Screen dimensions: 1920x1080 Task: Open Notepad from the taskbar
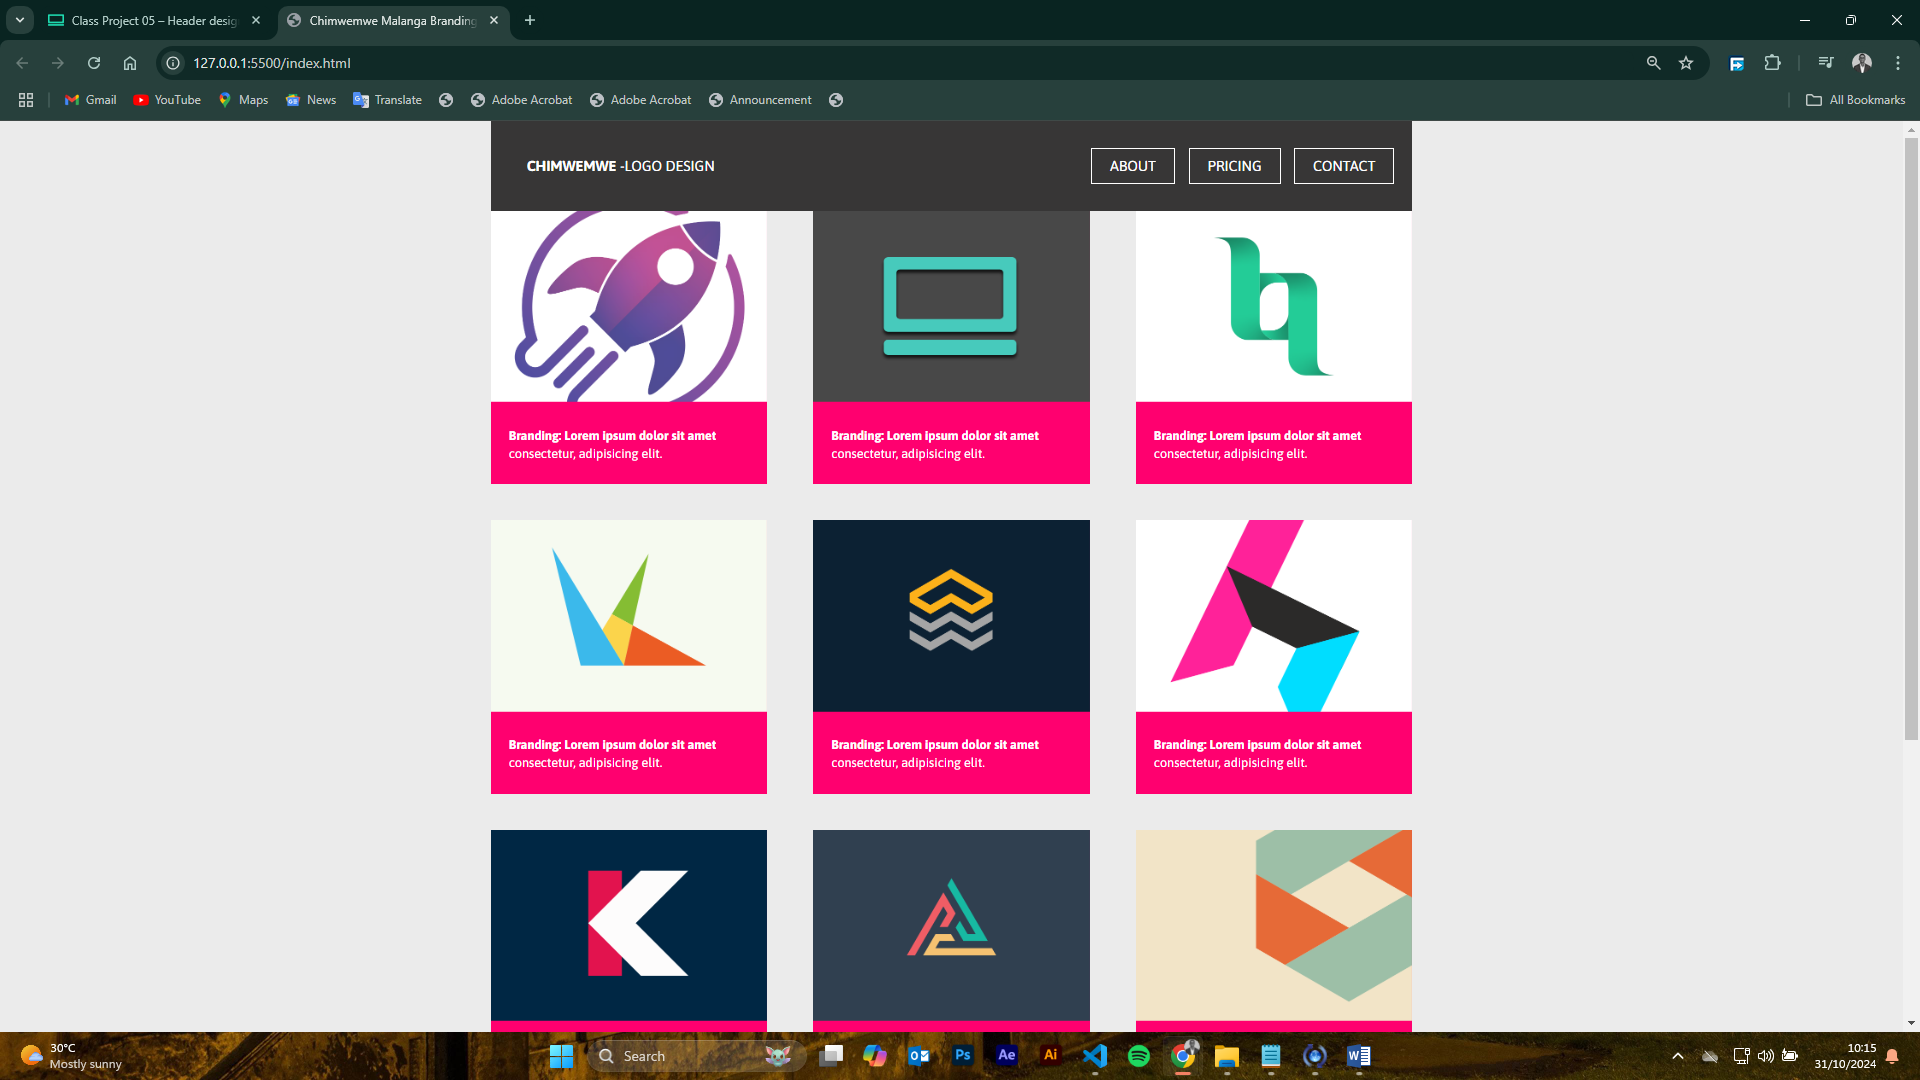(1271, 1056)
